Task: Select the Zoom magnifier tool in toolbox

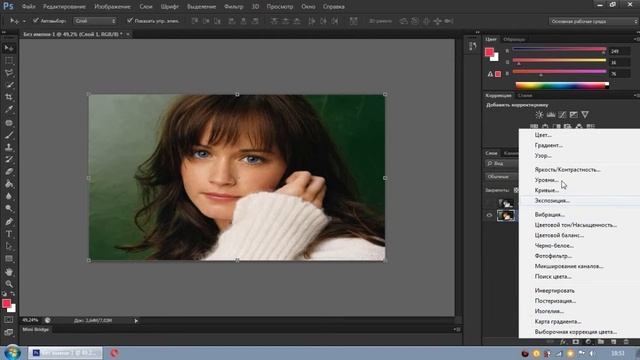Action: (9, 284)
